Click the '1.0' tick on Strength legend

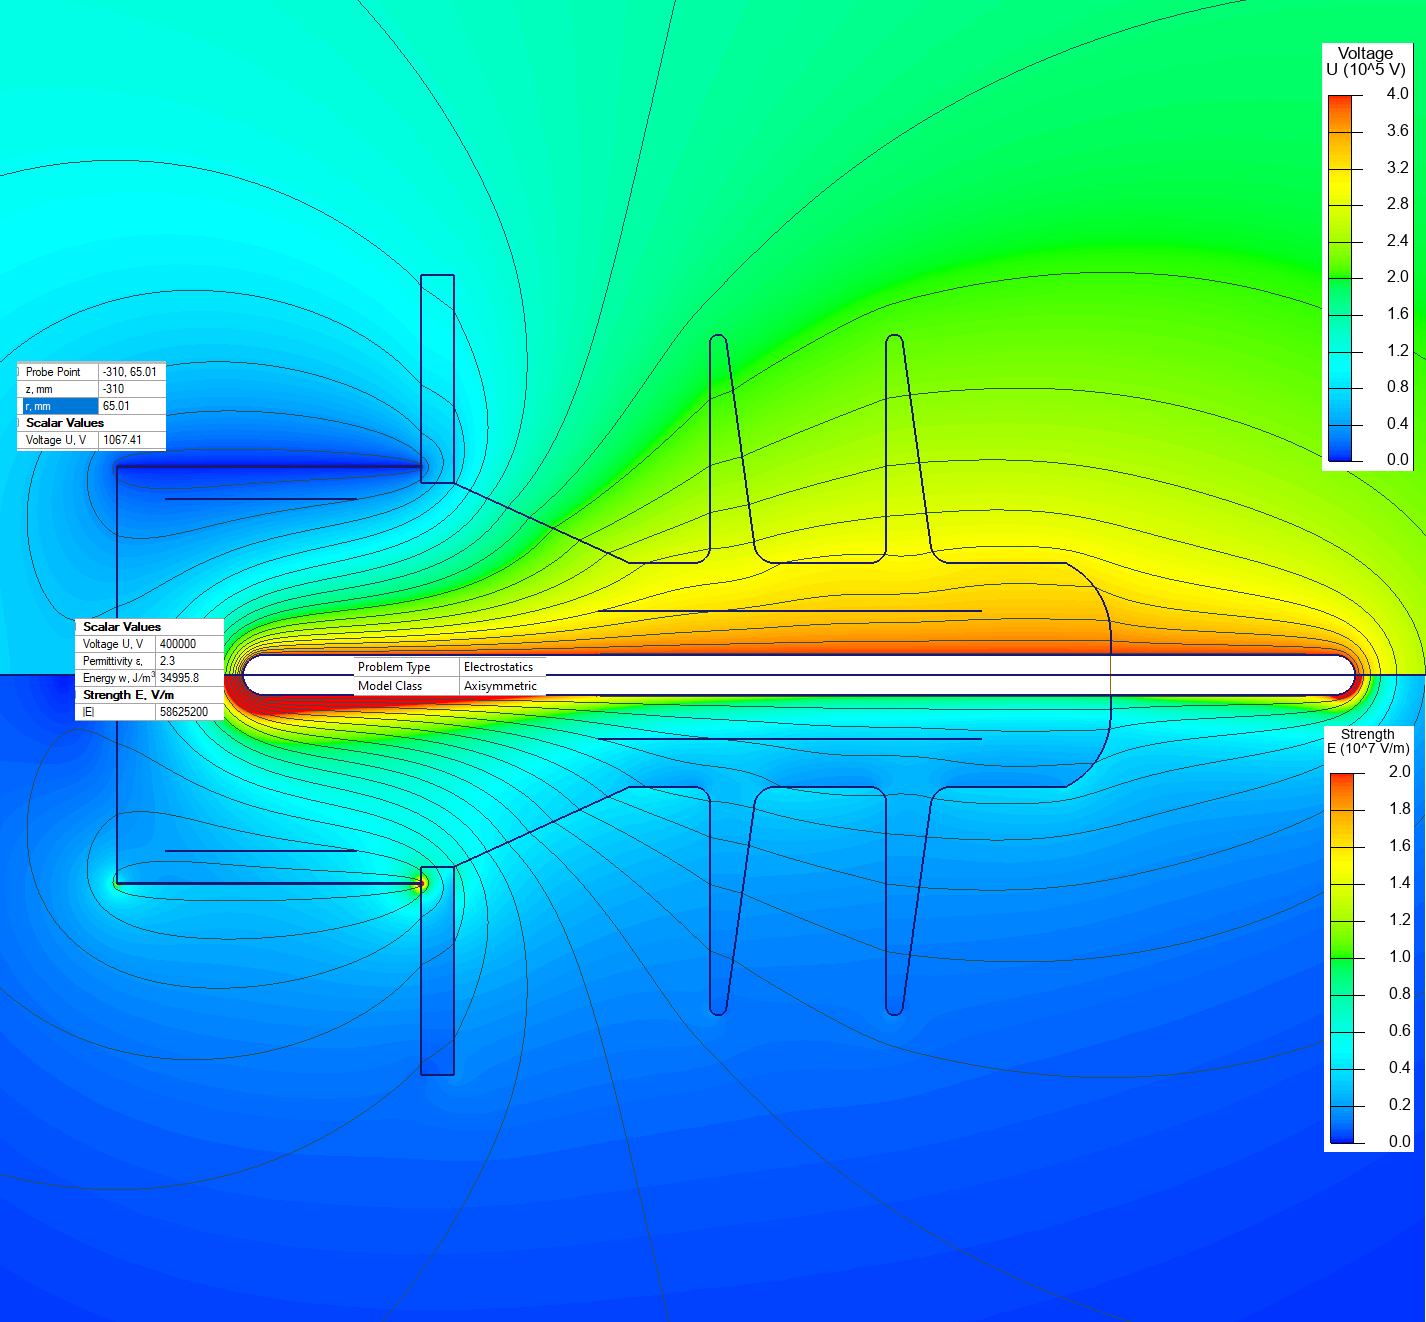click(1399, 956)
